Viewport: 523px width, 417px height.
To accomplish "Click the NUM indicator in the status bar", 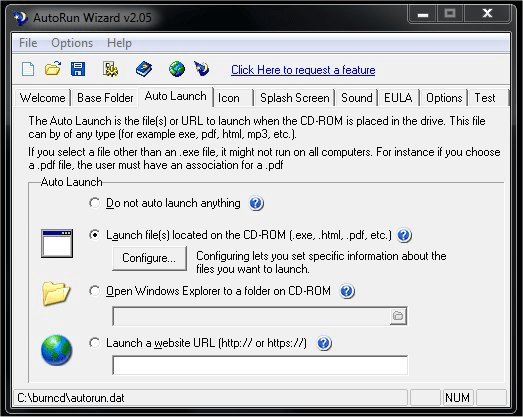I will tap(457, 398).
